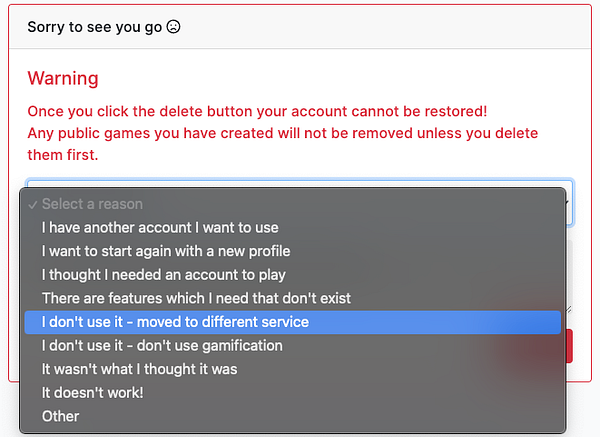Pick 'I want to start again with a new profile'
The width and height of the screenshot is (600, 437).
(166, 251)
